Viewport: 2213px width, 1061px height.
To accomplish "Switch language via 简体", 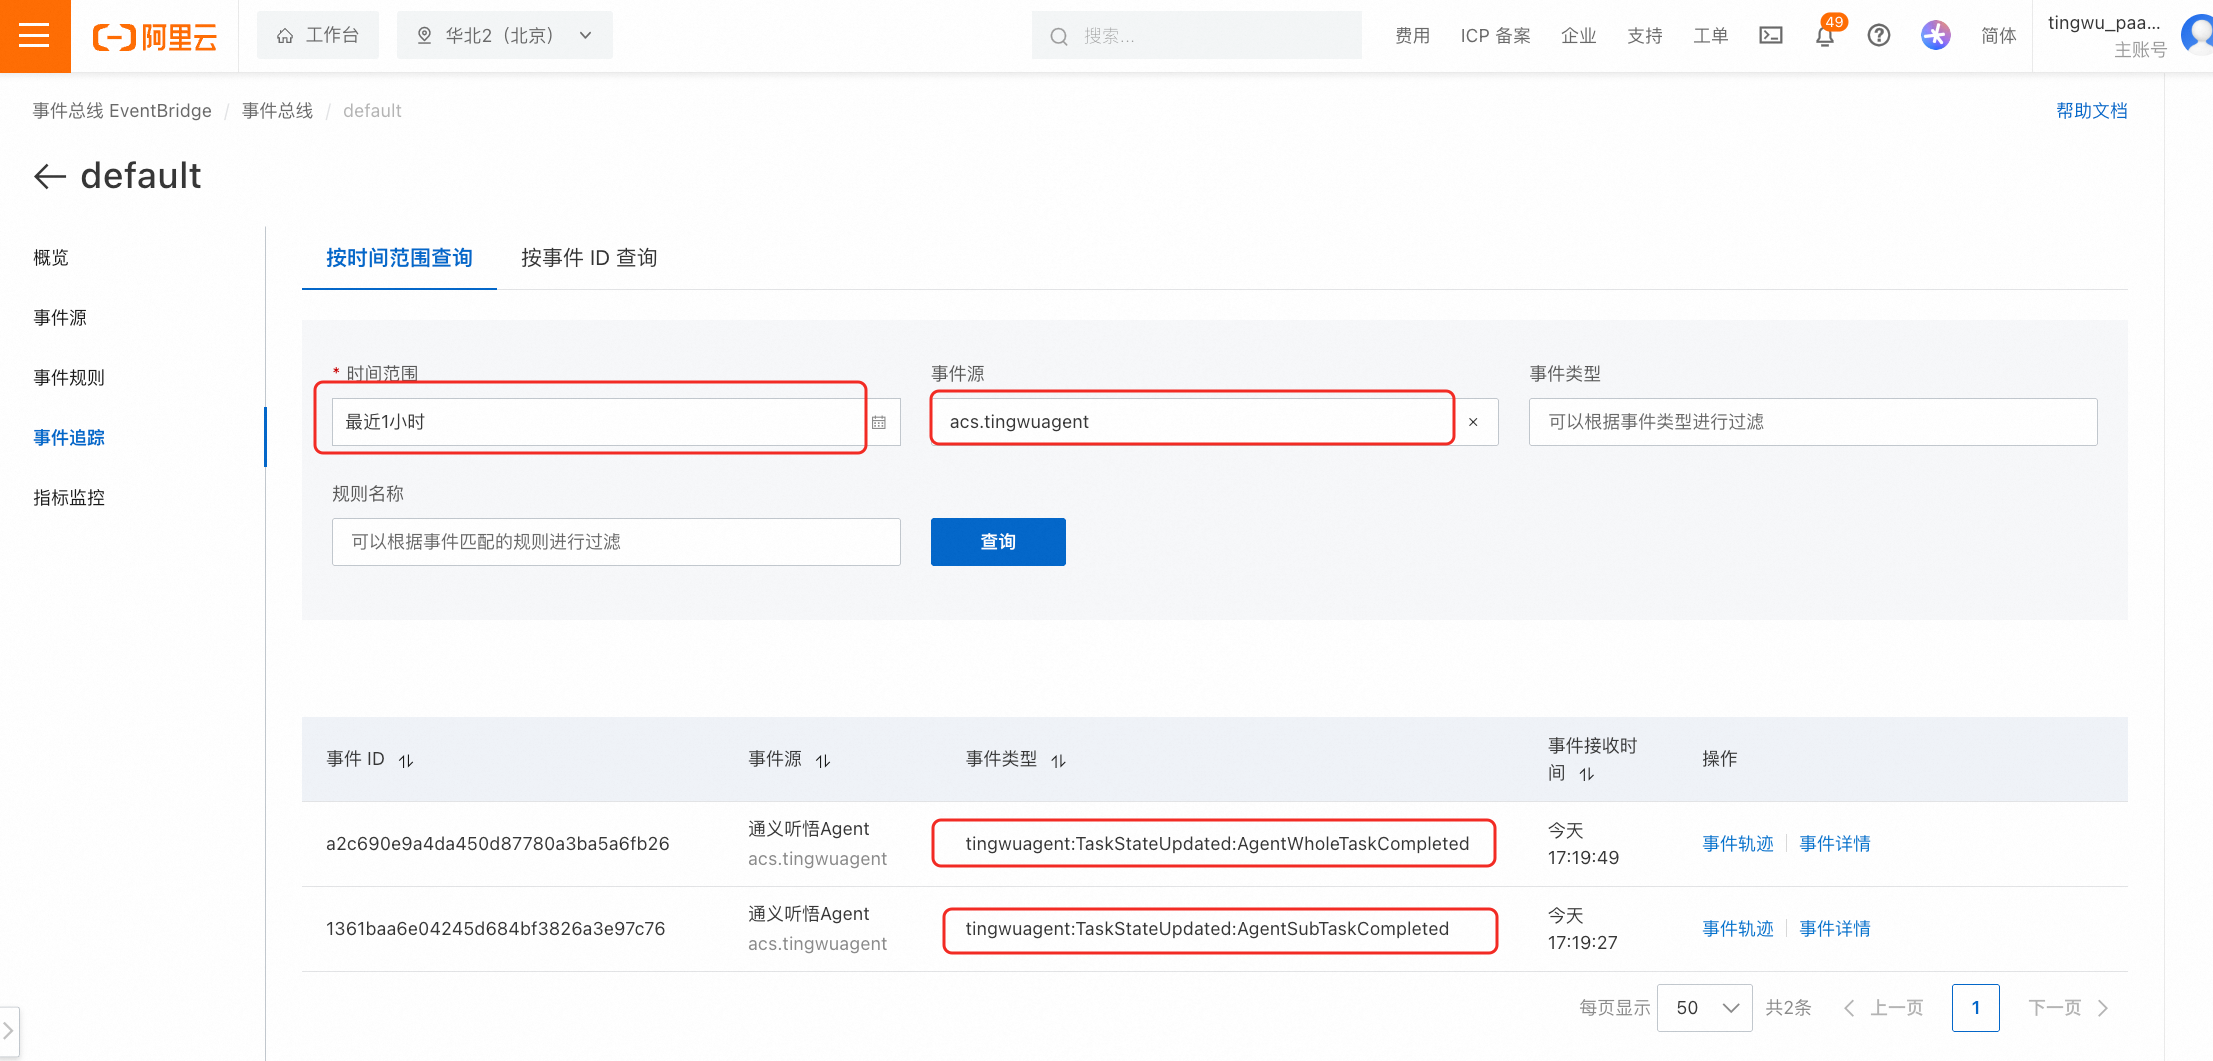I will point(1999,36).
